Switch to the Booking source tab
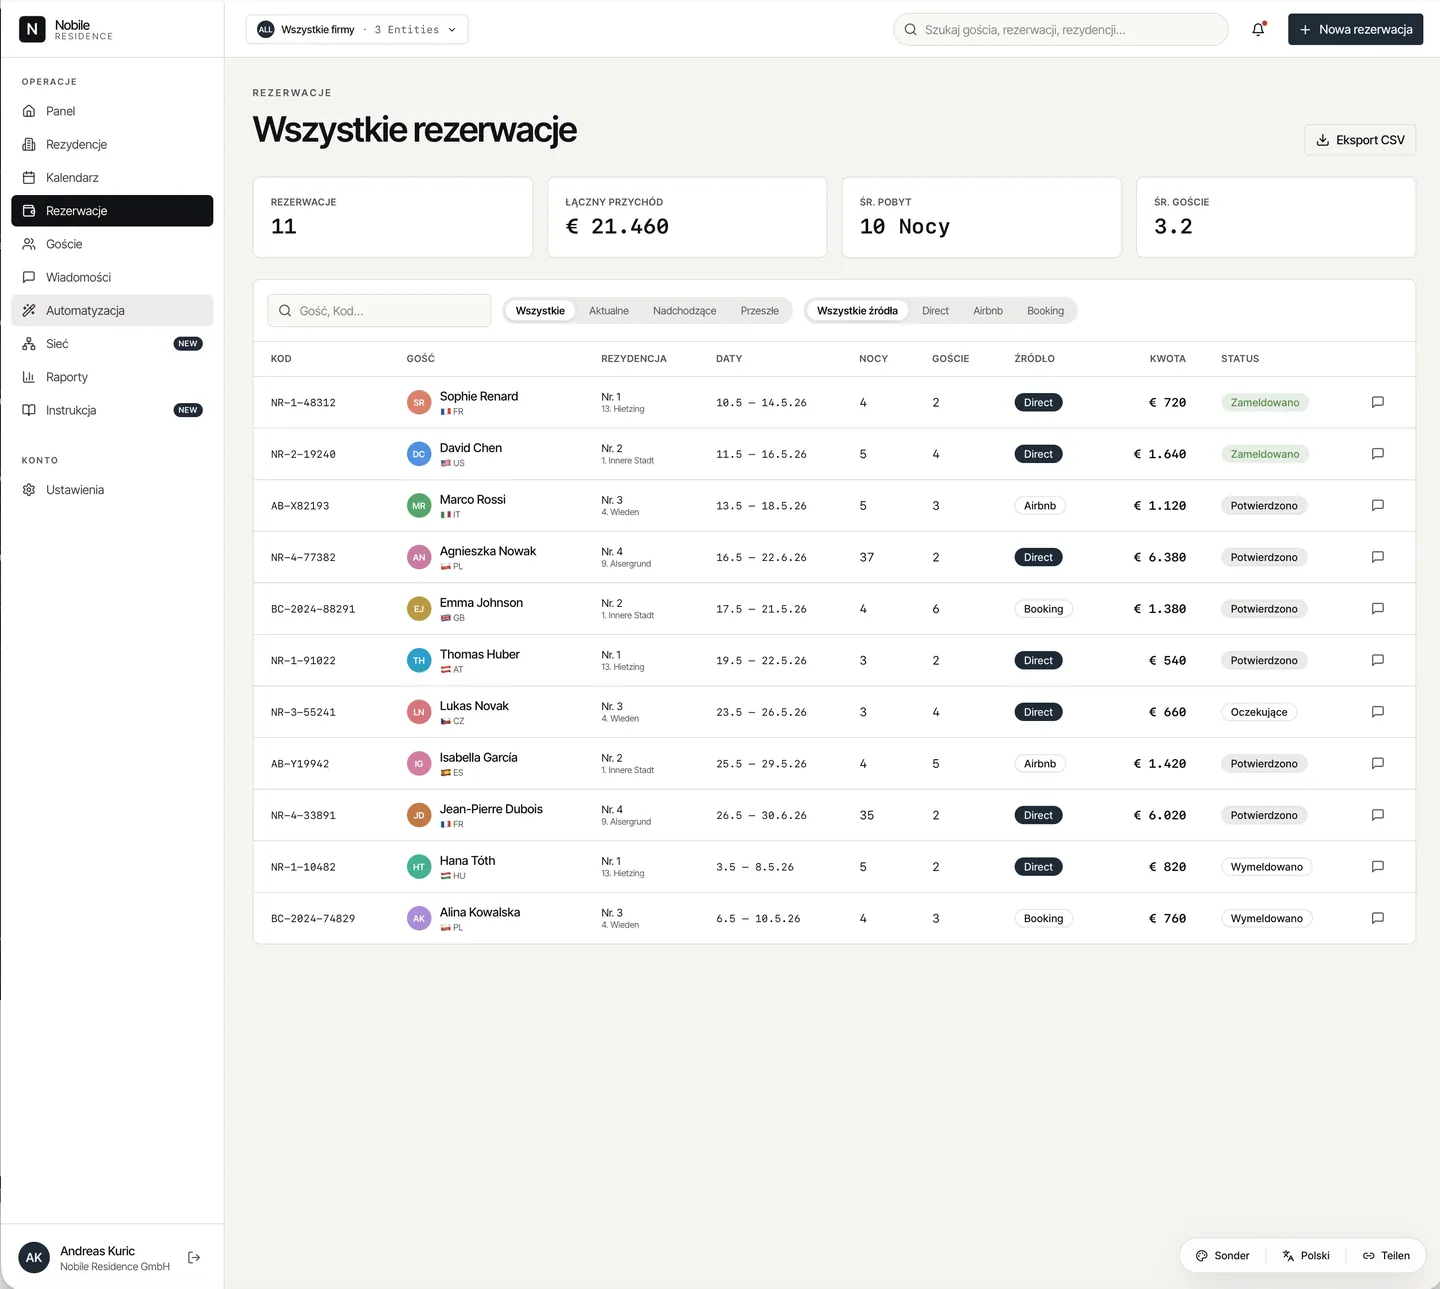The width and height of the screenshot is (1440, 1289). coord(1046,311)
